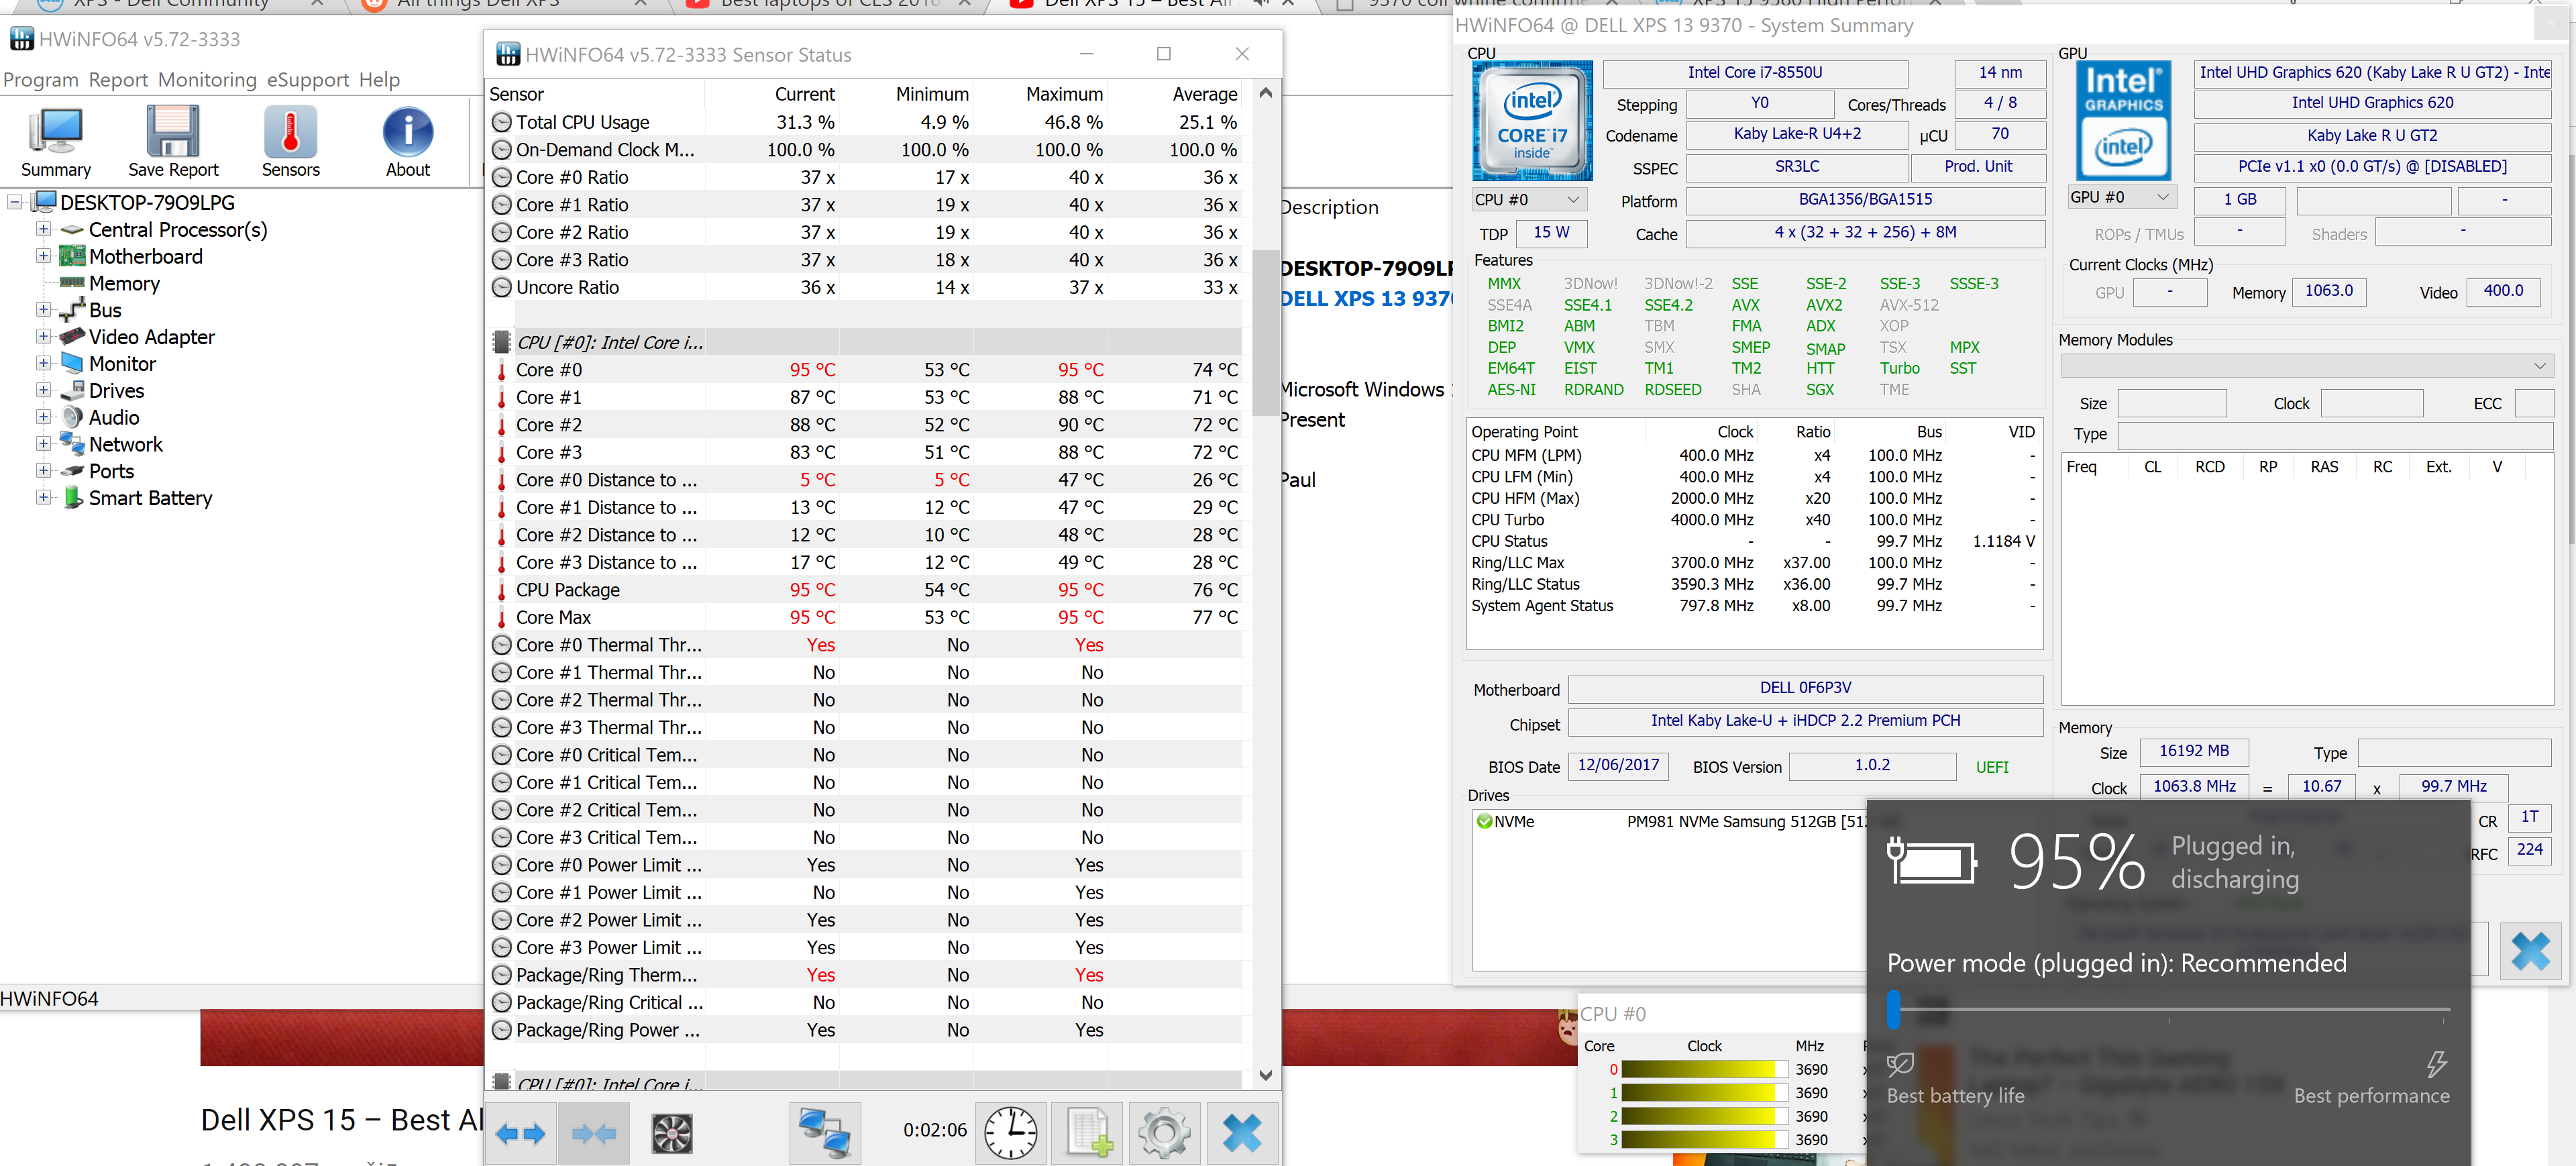Screen dimensions: 2576x1166
Task: Click the Best battery life leaf icon
Action: (1900, 1064)
